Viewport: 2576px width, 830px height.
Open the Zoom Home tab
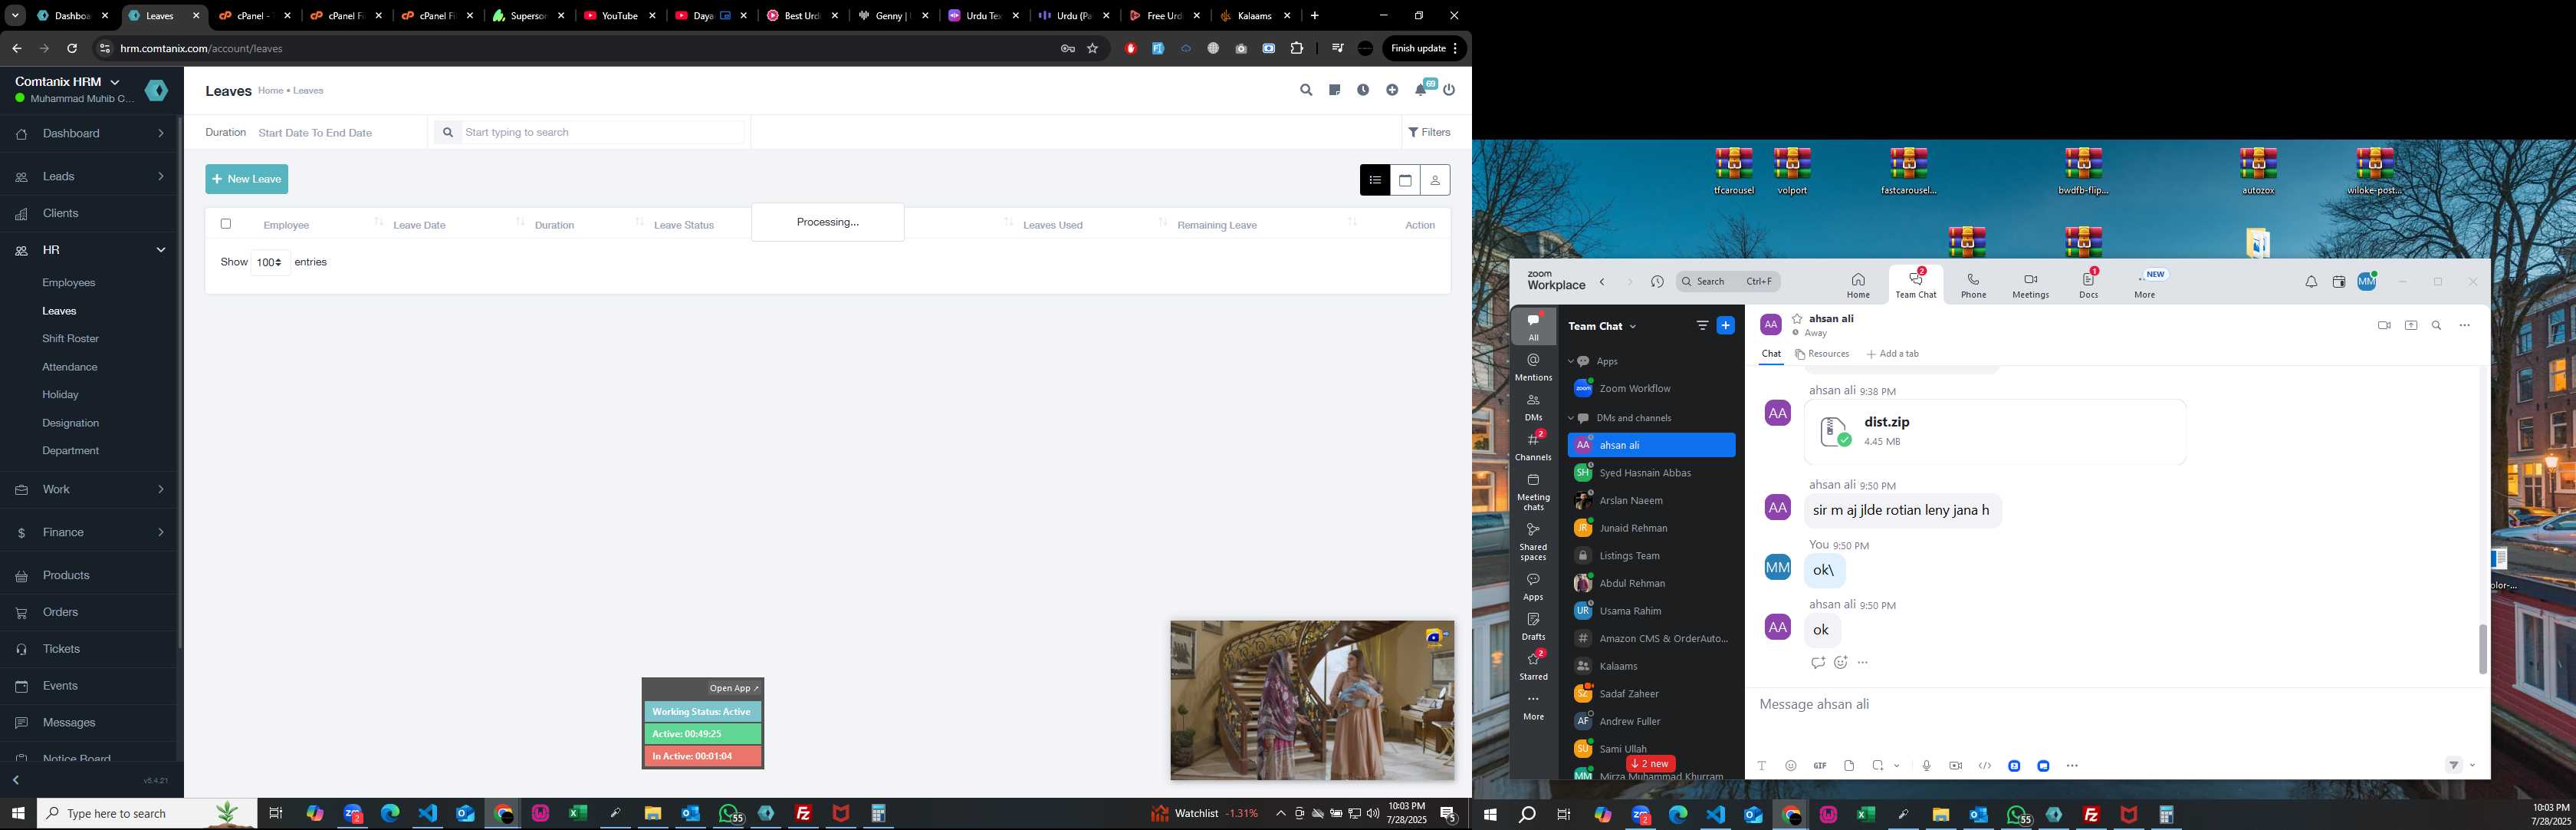point(1858,284)
